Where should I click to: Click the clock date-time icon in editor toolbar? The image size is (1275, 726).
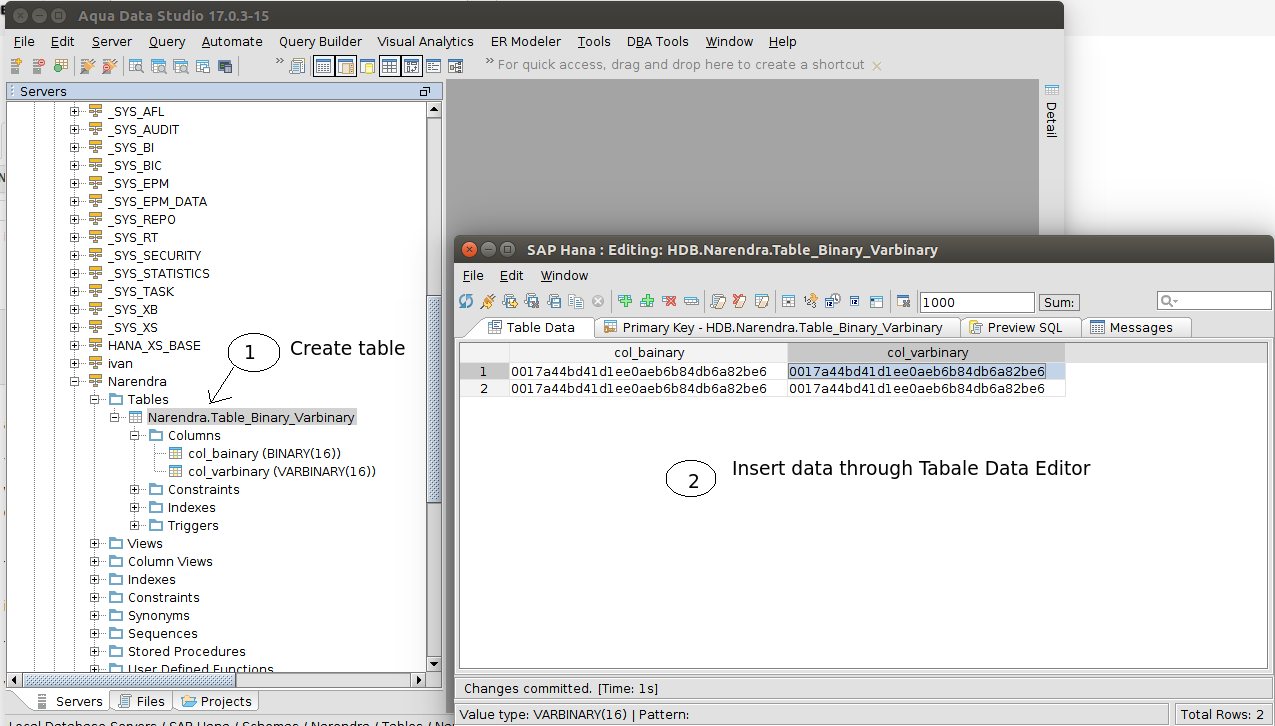pyautogui.click(x=832, y=301)
